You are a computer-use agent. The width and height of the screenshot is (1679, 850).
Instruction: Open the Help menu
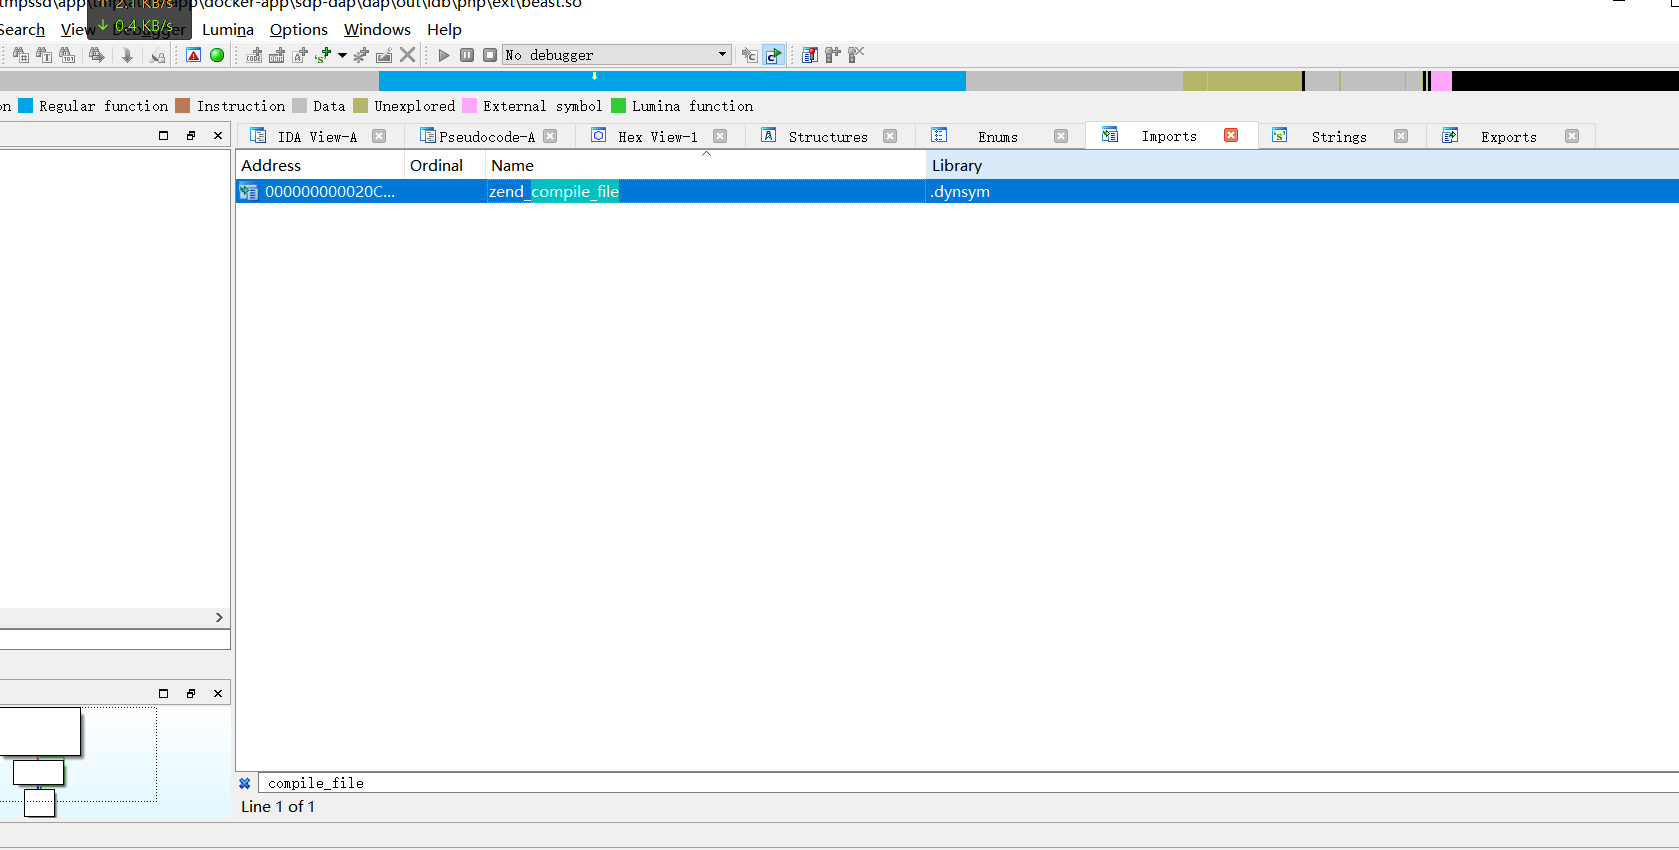[x=444, y=30]
